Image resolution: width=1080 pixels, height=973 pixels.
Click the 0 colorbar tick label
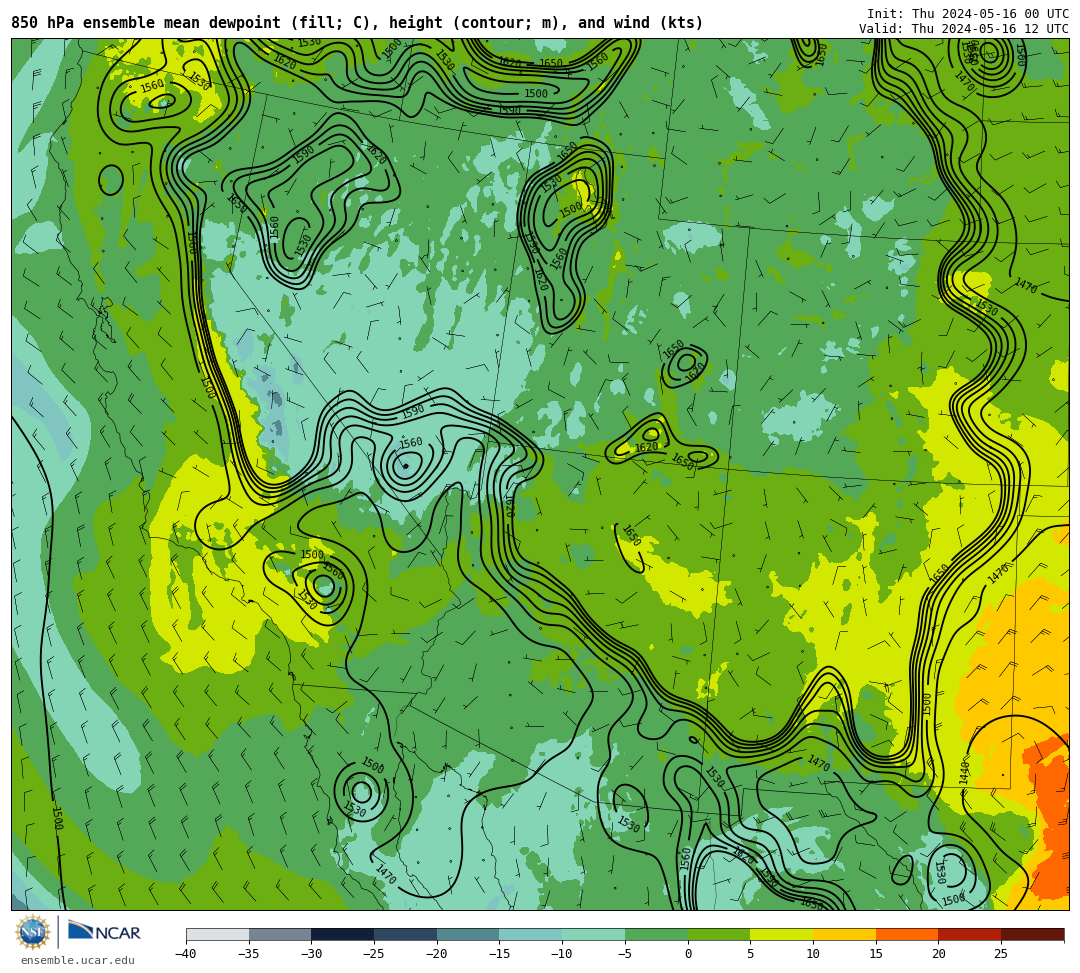pos(688,954)
